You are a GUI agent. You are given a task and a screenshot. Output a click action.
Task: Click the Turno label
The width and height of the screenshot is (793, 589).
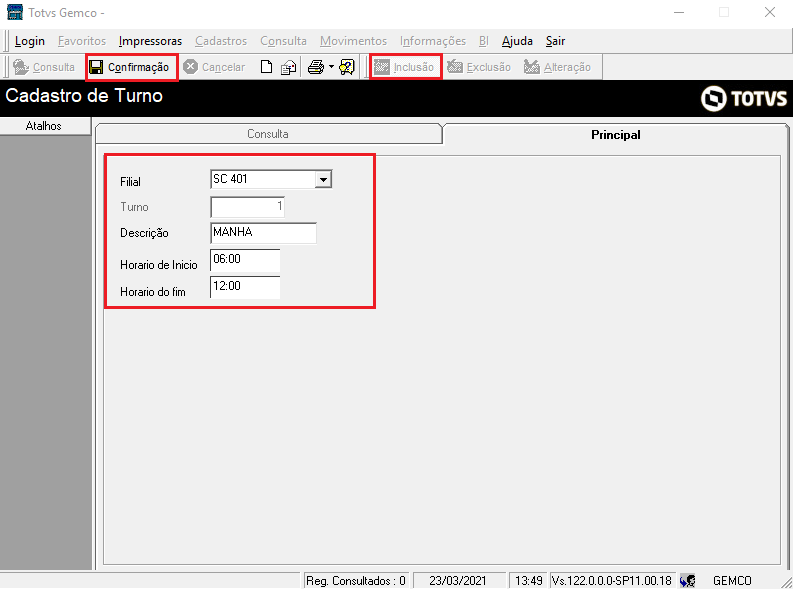(134, 207)
